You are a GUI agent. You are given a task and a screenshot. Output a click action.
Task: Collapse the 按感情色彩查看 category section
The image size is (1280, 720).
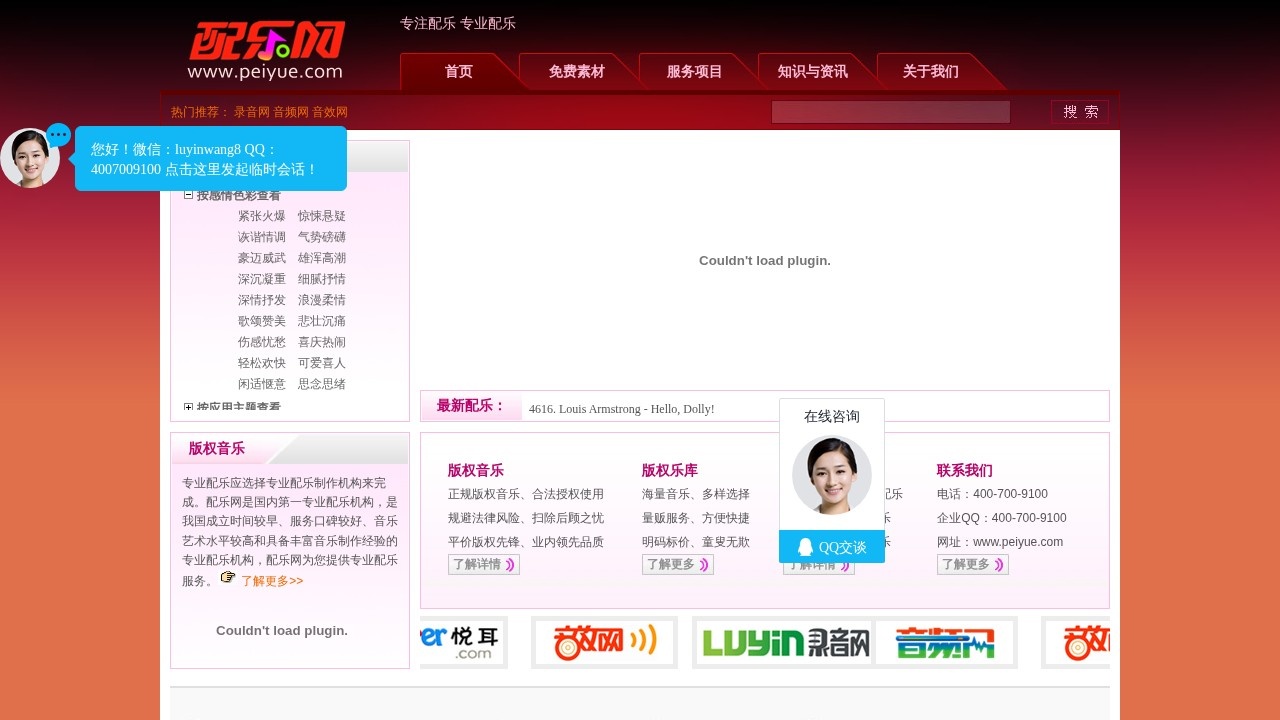click(x=188, y=195)
